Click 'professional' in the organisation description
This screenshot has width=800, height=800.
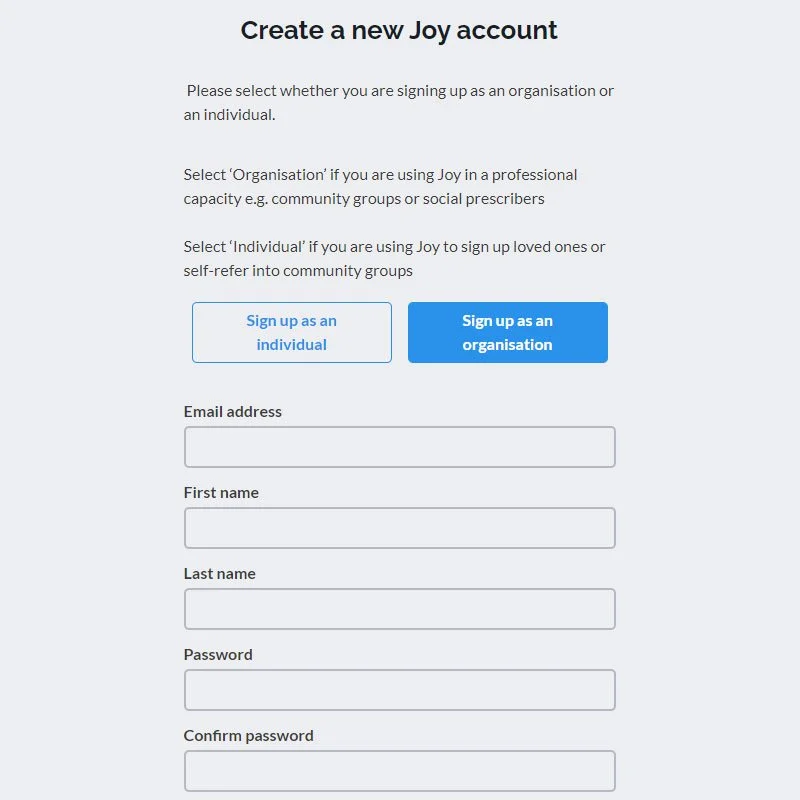click(x=534, y=175)
